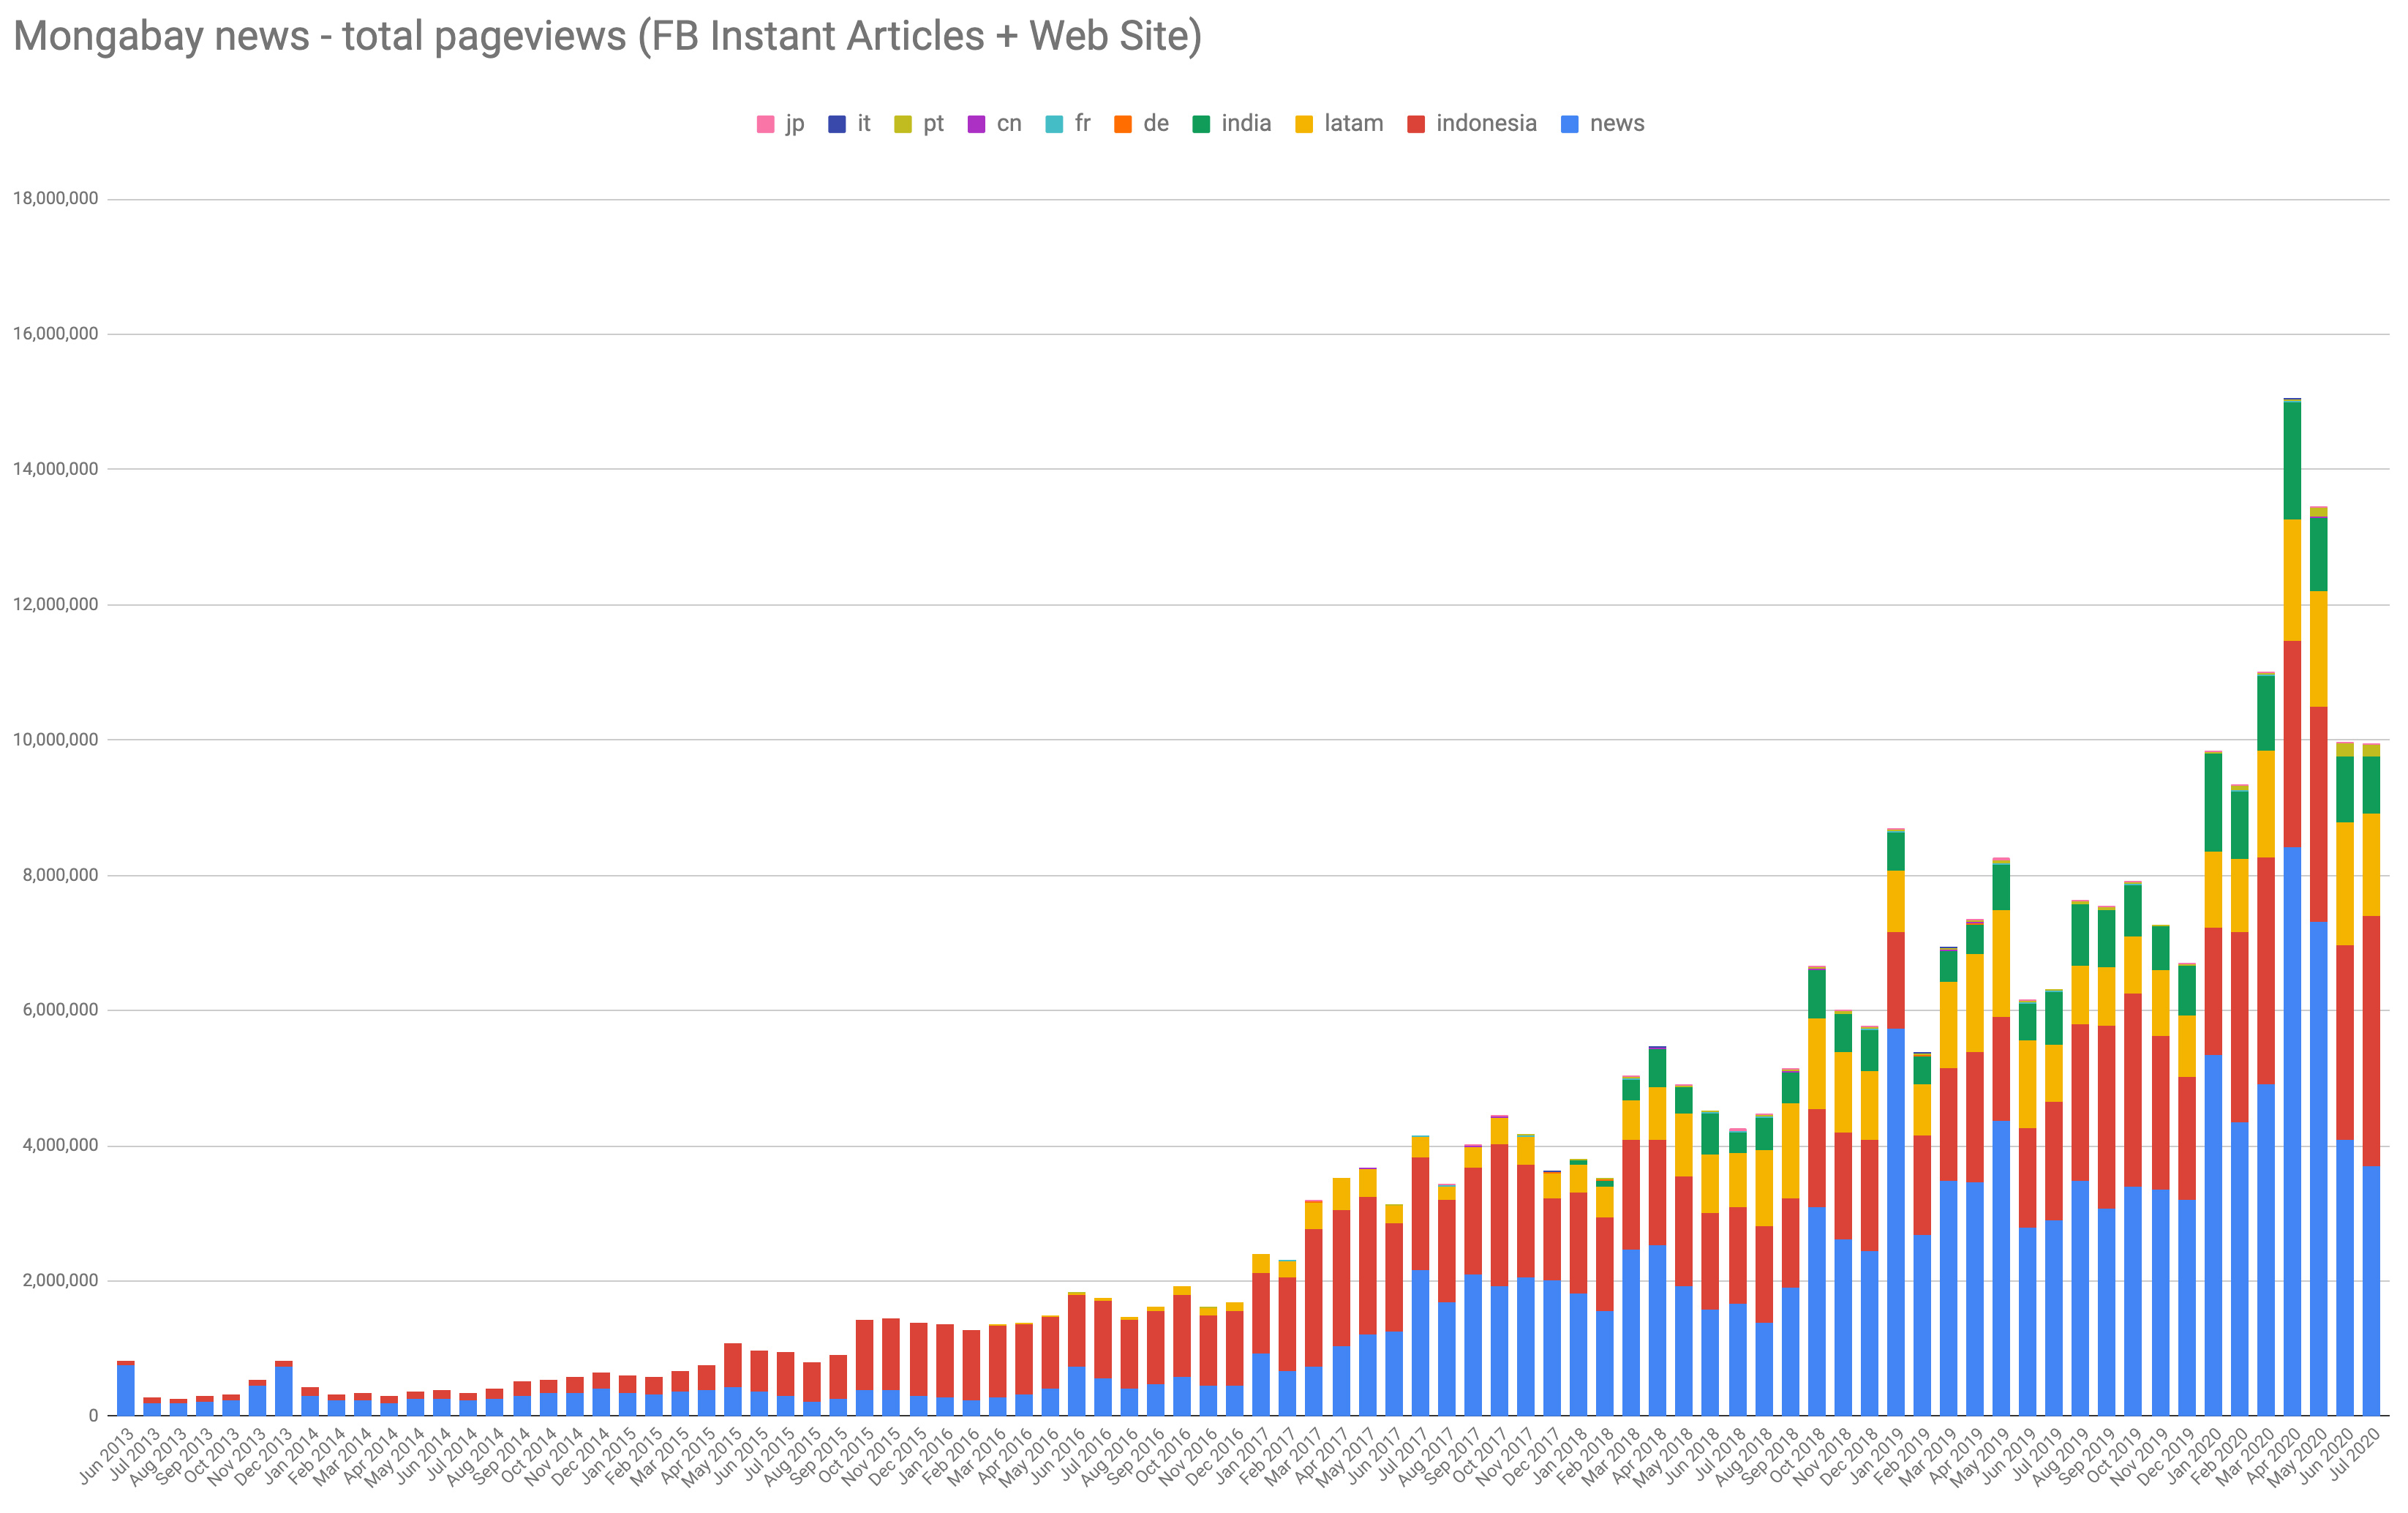Image resolution: width=2408 pixels, height=1513 pixels.
Task: Click the yellow latam segment of Apr 2020 bar
Action: pyautogui.click(x=2292, y=580)
